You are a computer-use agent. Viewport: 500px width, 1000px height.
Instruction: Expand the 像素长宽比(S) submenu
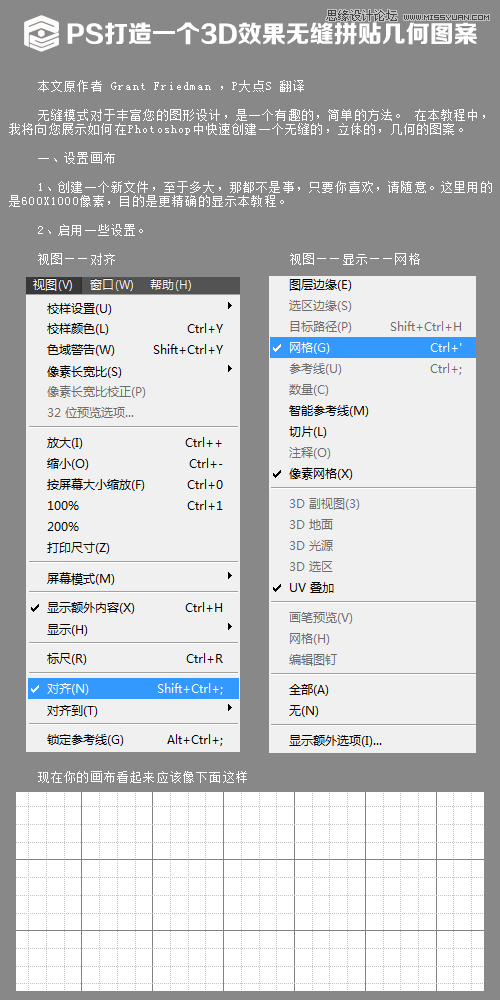pos(133,371)
